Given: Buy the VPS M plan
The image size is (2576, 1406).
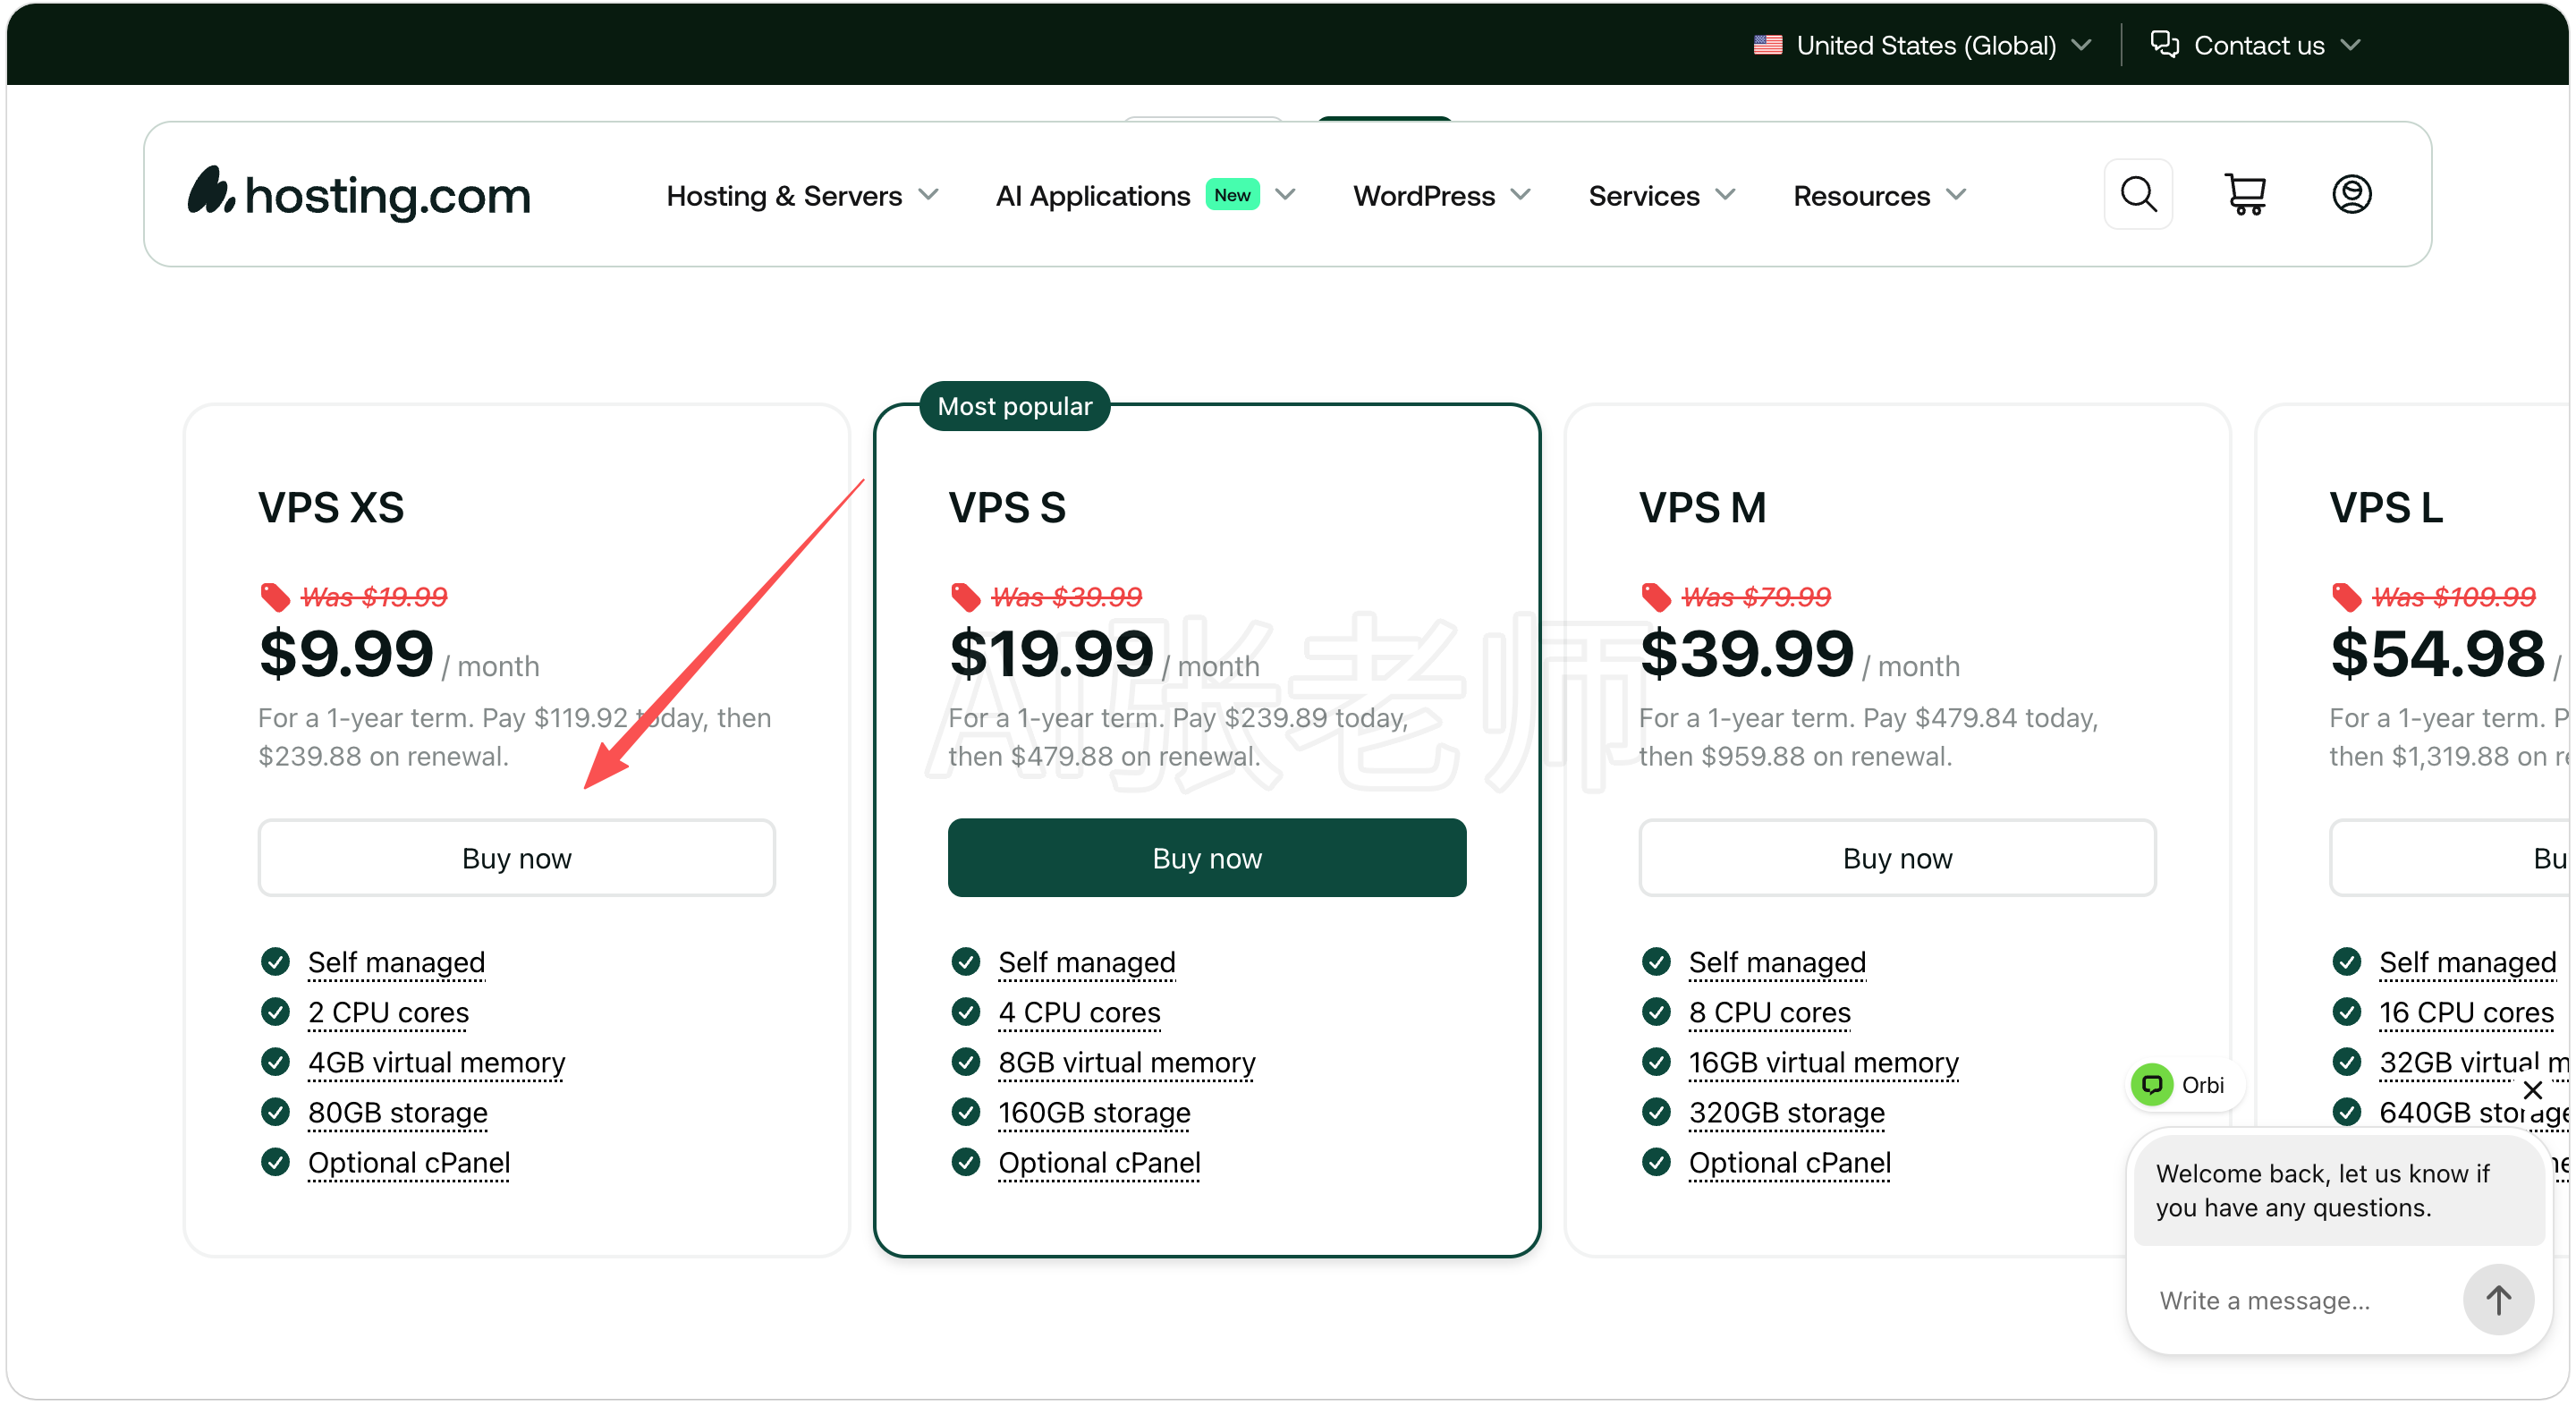Looking at the screenshot, I should click(1897, 858).
